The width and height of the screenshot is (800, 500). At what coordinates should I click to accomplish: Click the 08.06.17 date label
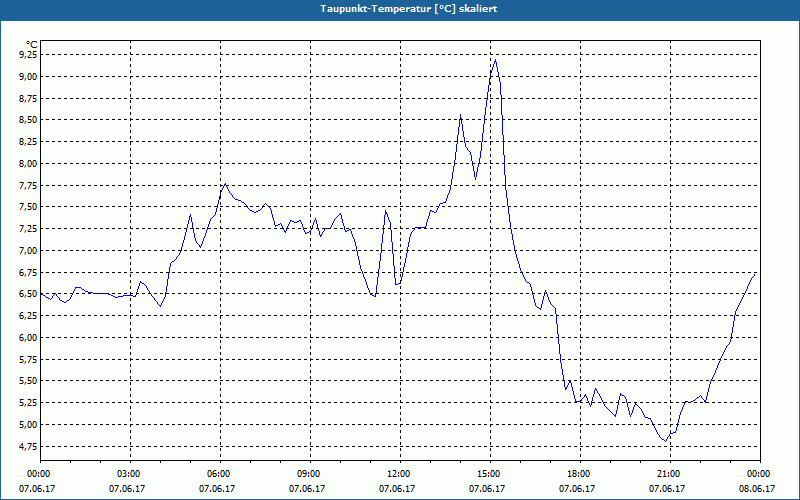point(757,488)
